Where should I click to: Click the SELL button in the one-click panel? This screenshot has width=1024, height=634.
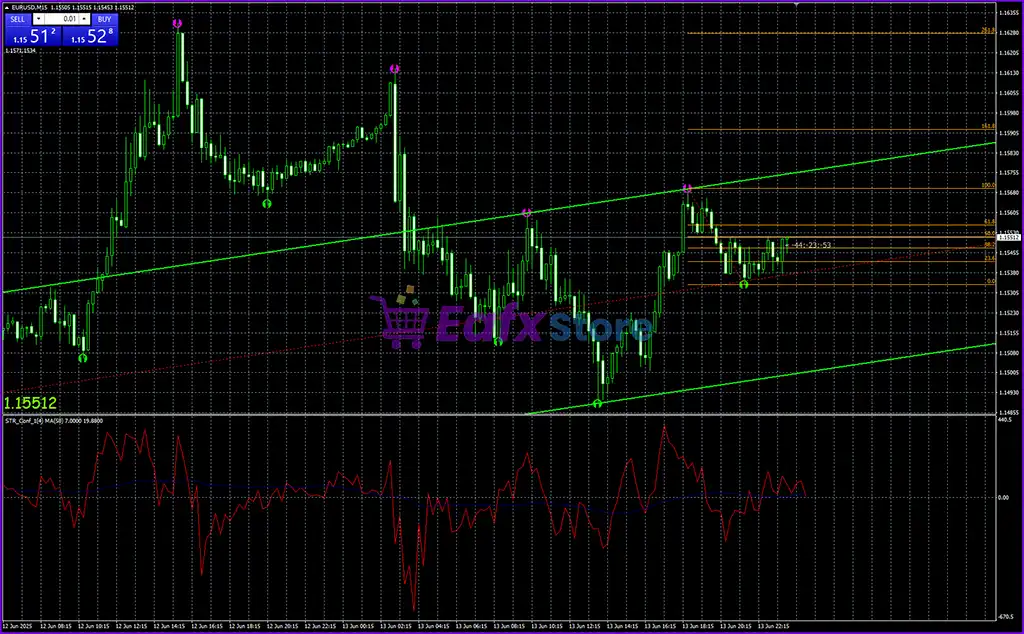pos(18,19)
